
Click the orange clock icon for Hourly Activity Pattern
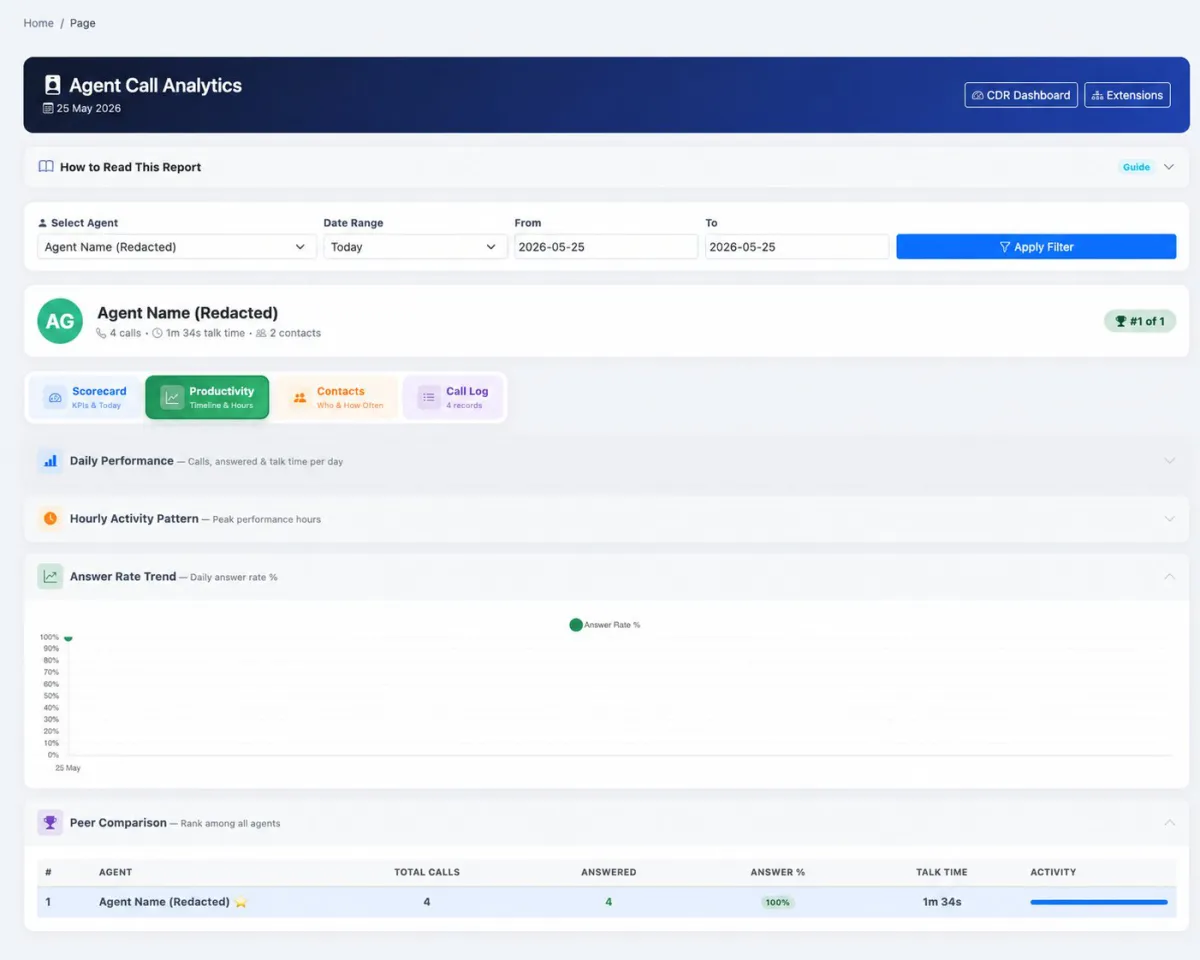point(50,519)
